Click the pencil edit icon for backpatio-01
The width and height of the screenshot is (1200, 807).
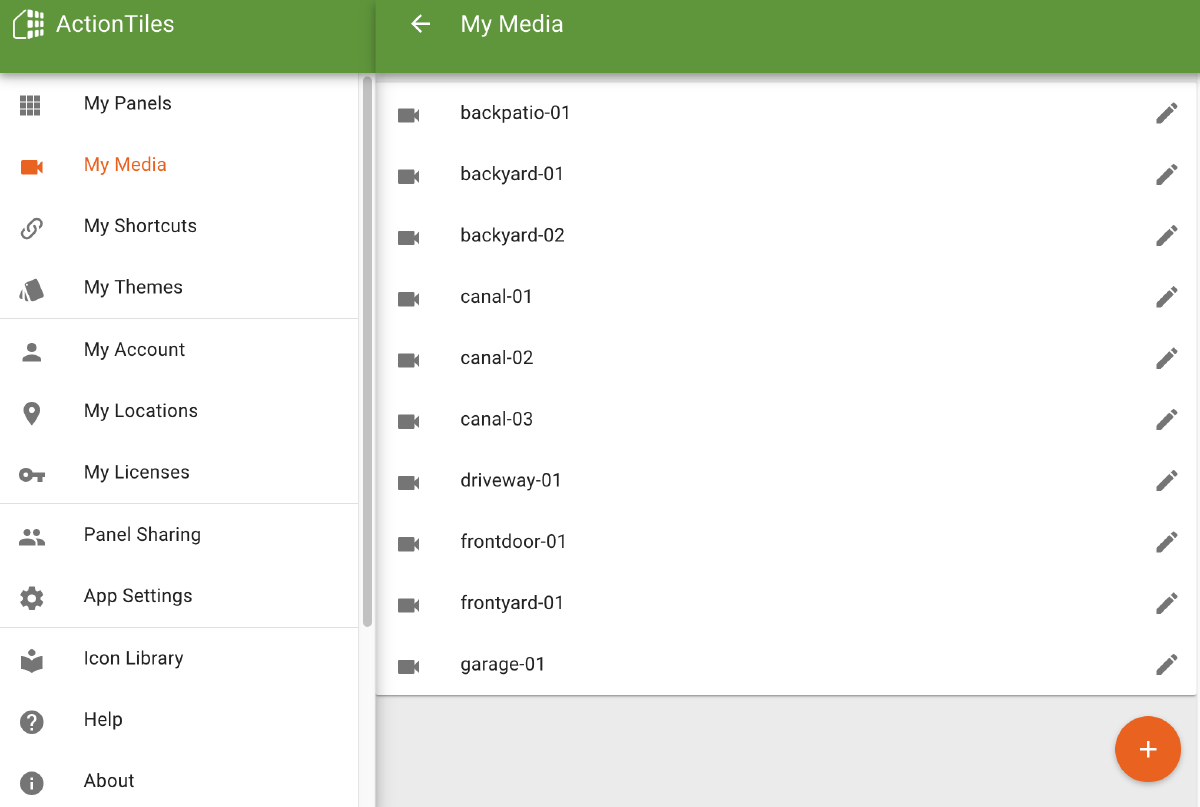pos(1166,113)
